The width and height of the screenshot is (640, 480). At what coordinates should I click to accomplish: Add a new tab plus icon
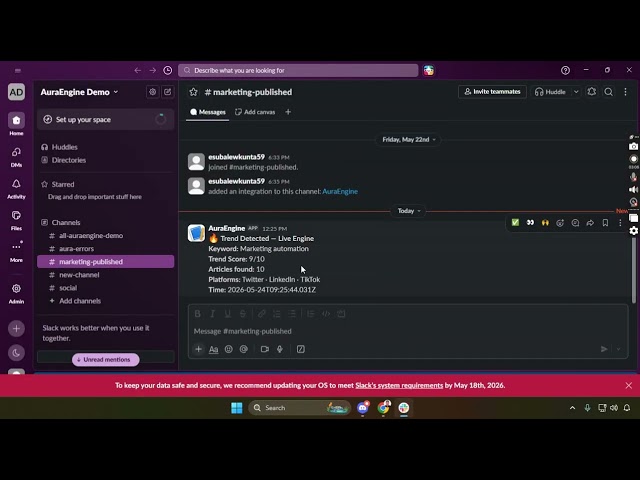click(288, 112)
